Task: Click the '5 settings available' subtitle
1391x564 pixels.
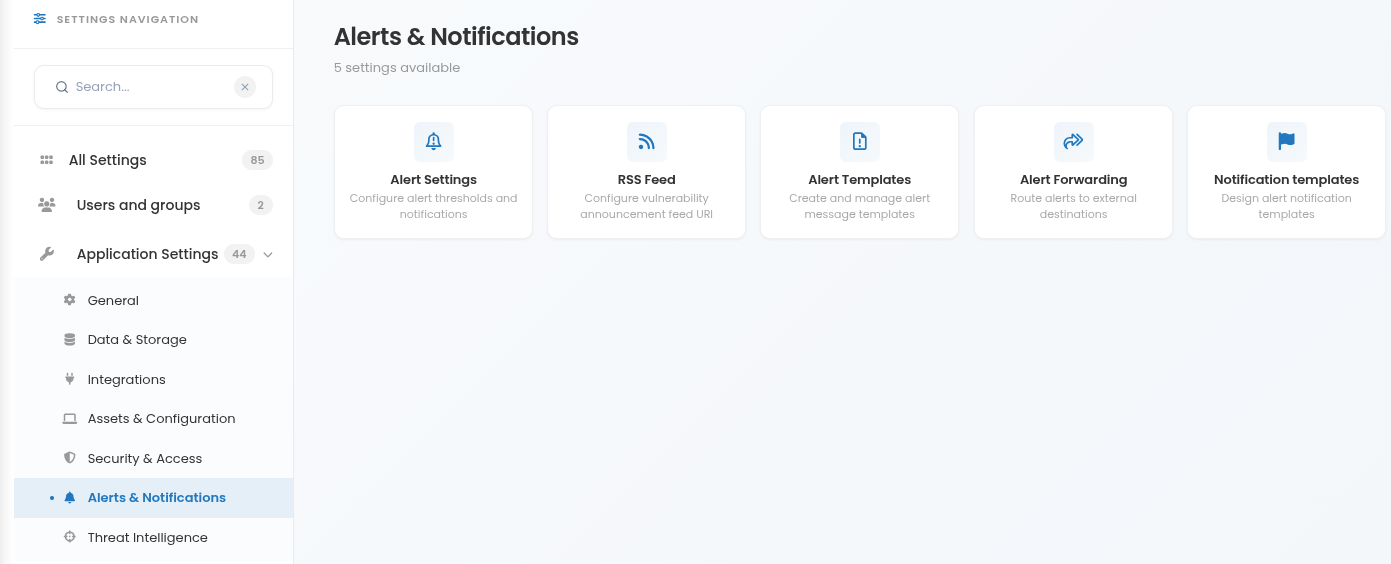Action: [397, 68]
